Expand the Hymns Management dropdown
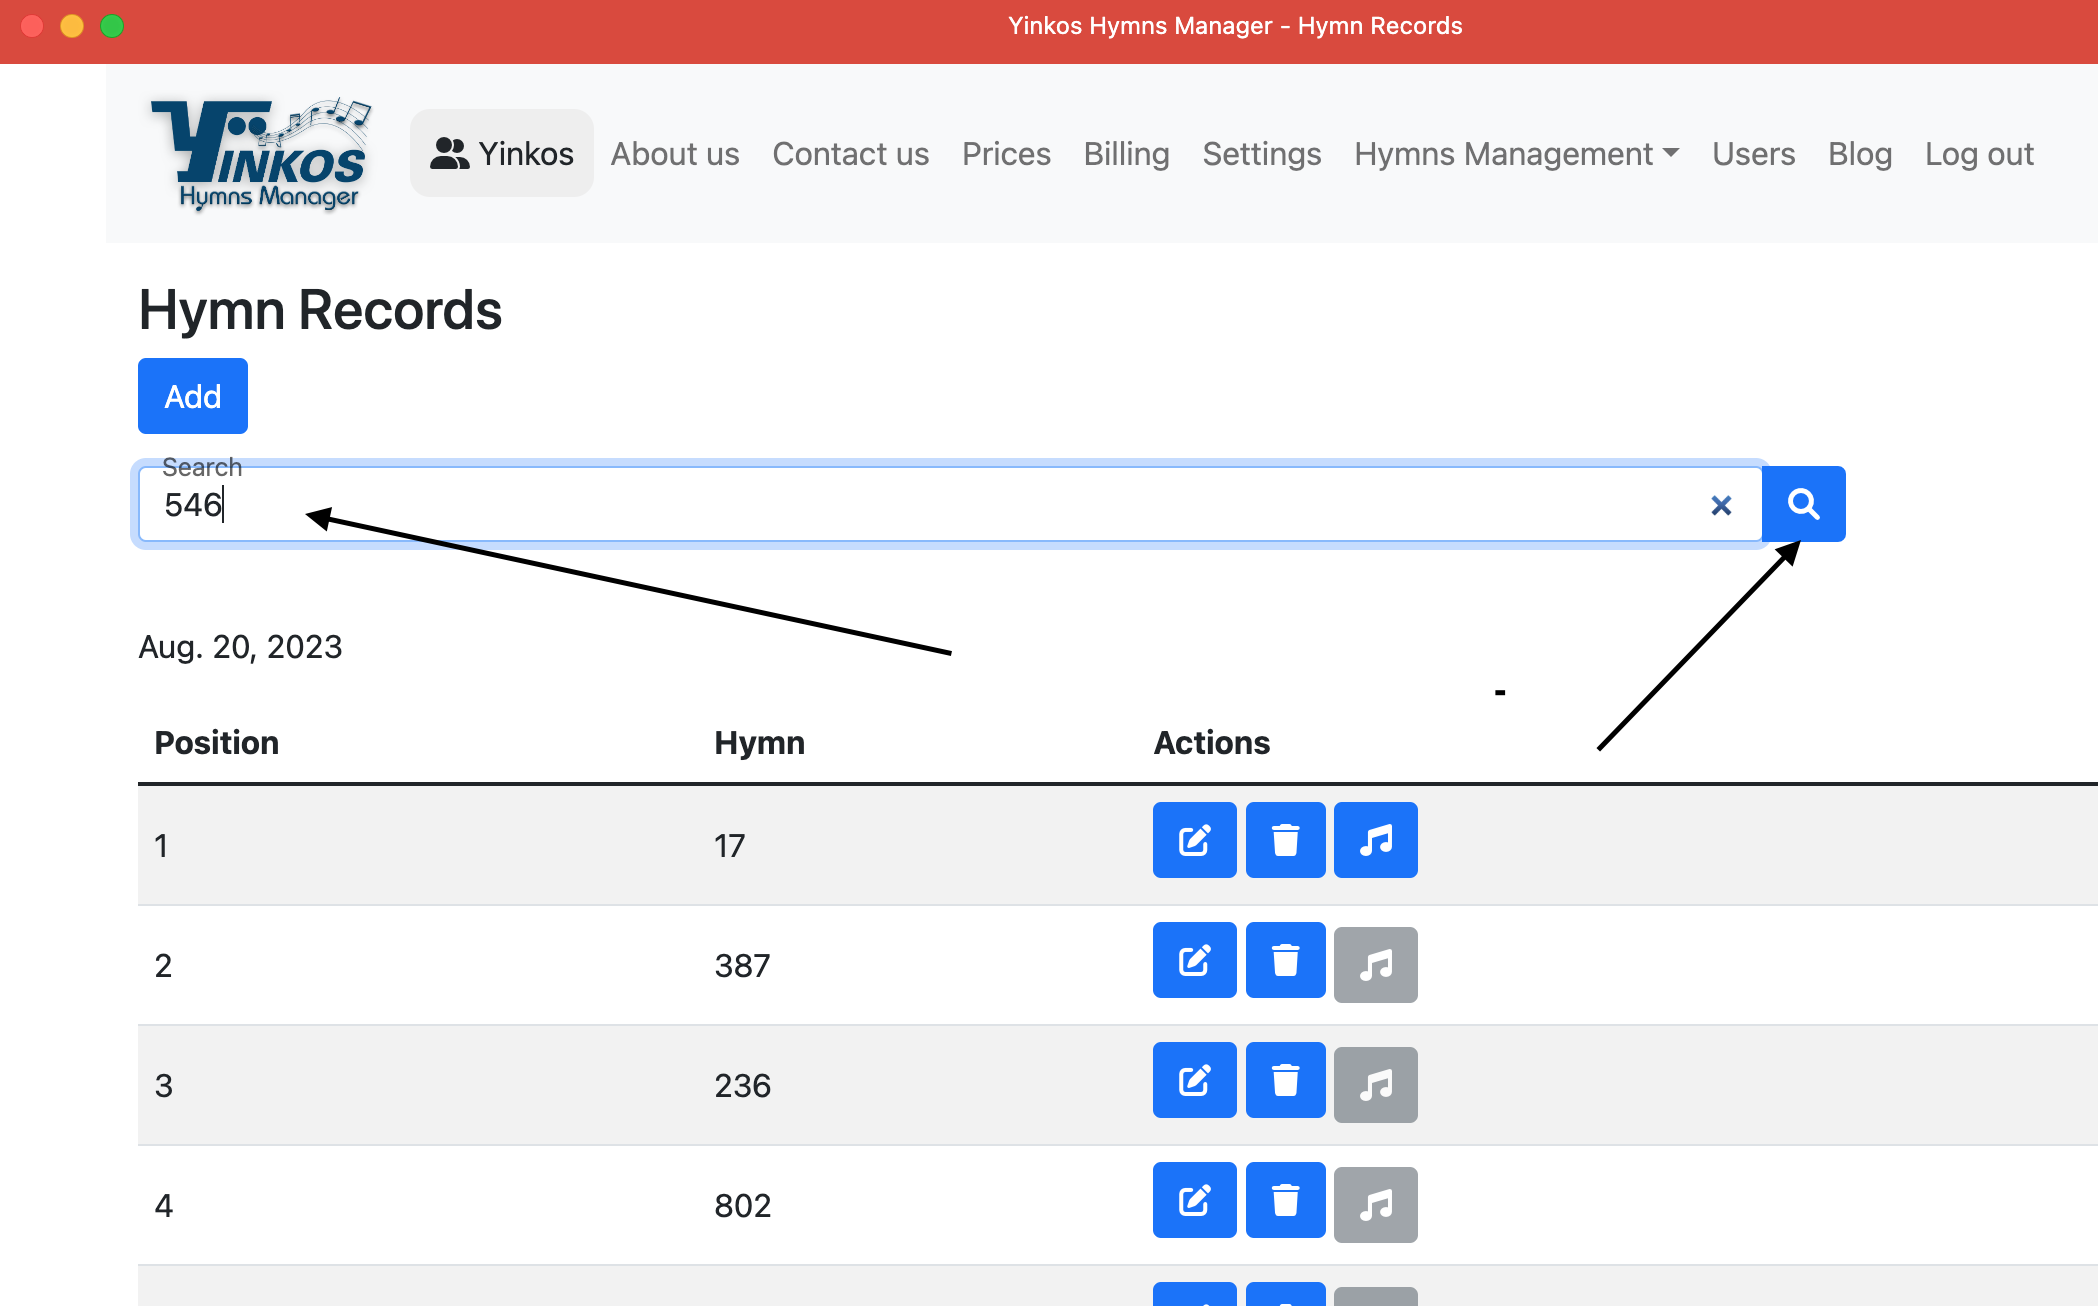The height and width of the screenshot is (1306, 2098). [x=1517, y=154]
